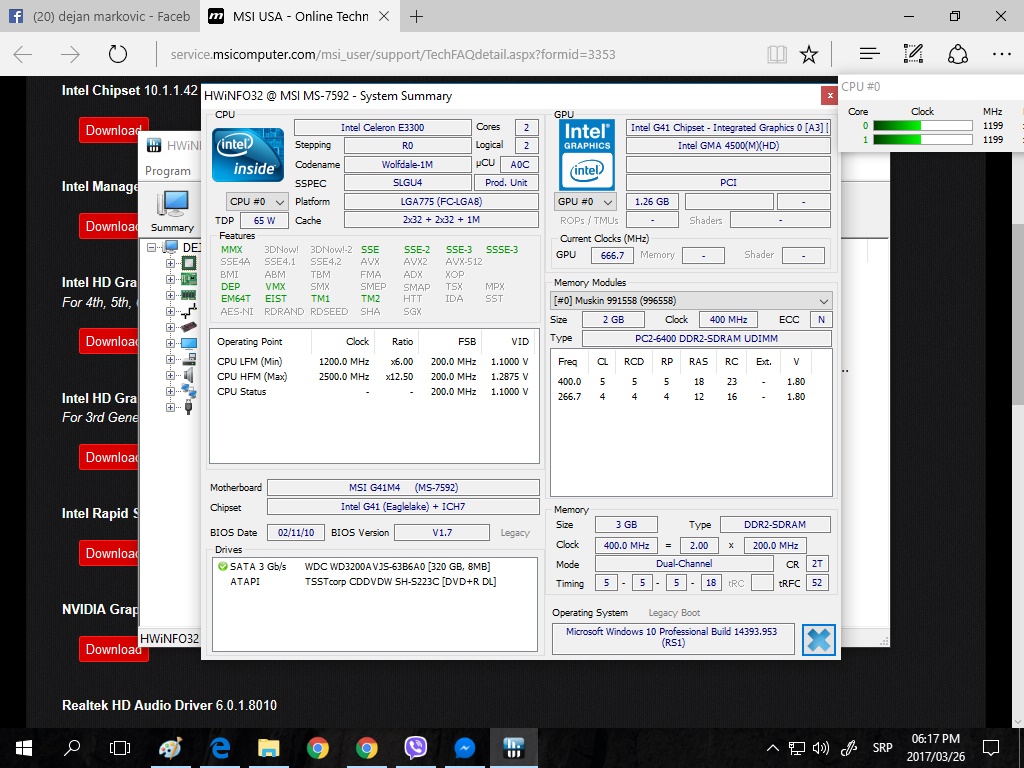Open the CPU #0 selector dropdown
Image resolution: width=1024 pixels, height=768 pixels.
pos(257,202)
